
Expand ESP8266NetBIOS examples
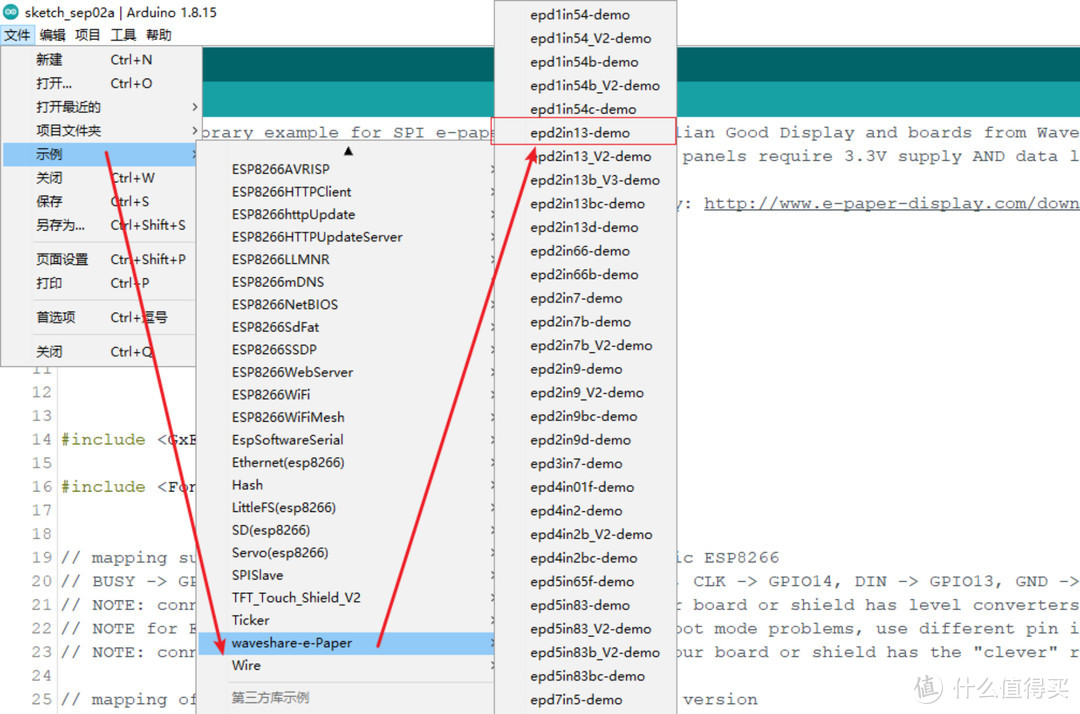tap(346, 304)
